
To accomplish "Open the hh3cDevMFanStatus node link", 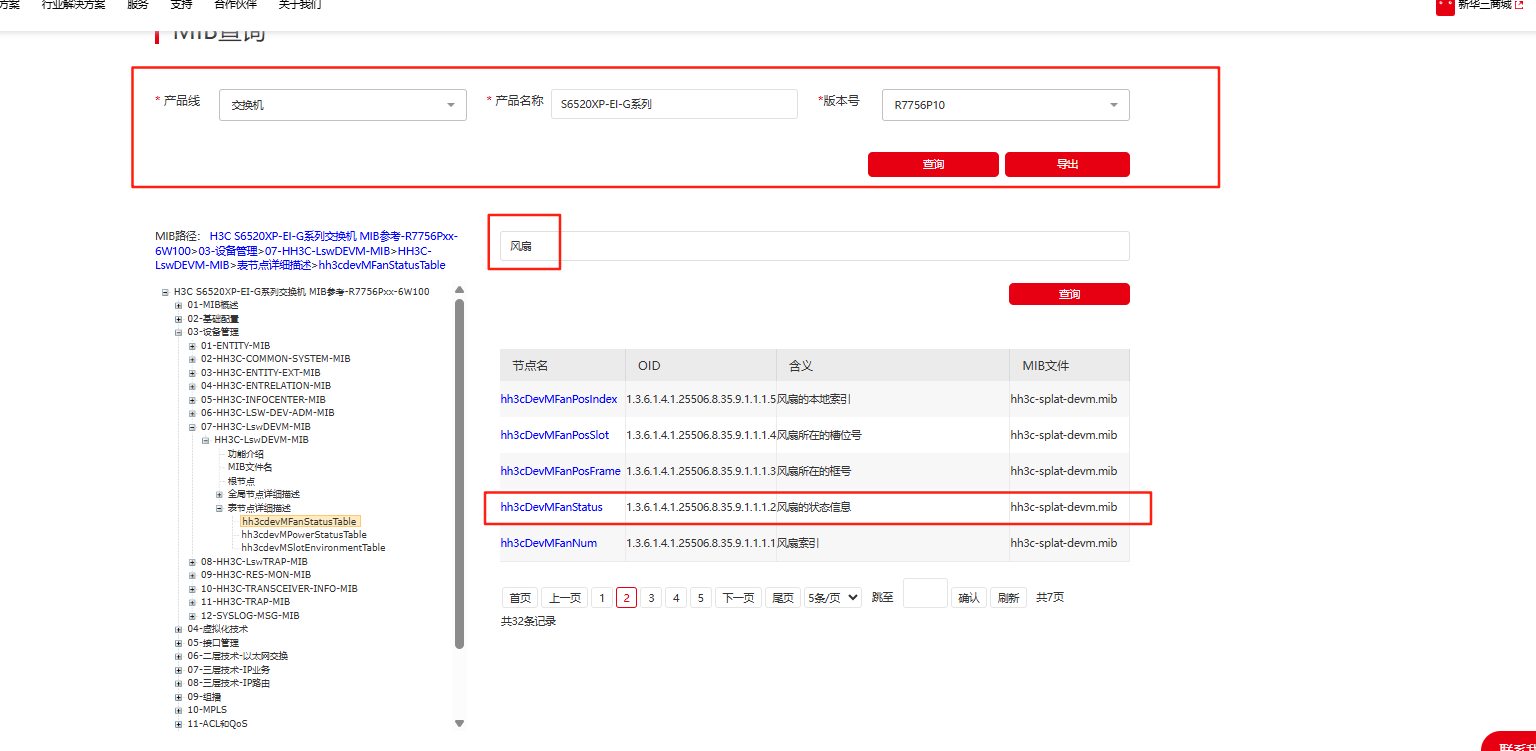I will [551, 507].
